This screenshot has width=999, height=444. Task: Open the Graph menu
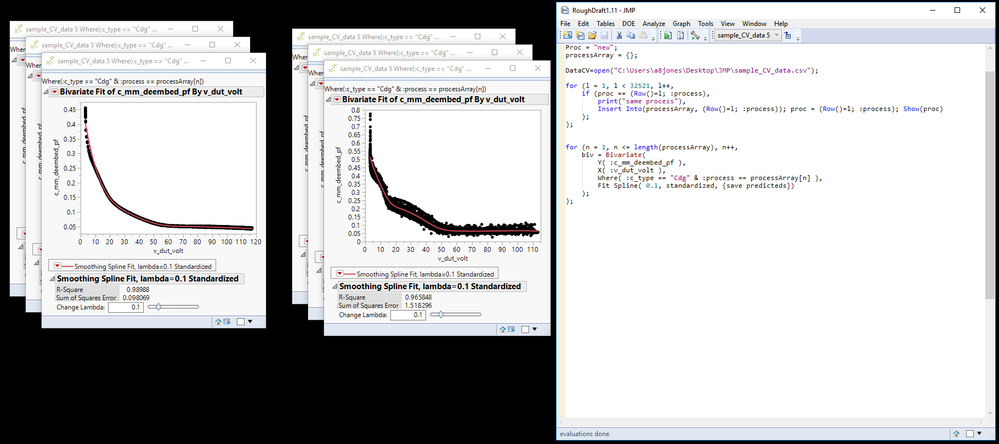pyautogui.click(x=681, y=24)
